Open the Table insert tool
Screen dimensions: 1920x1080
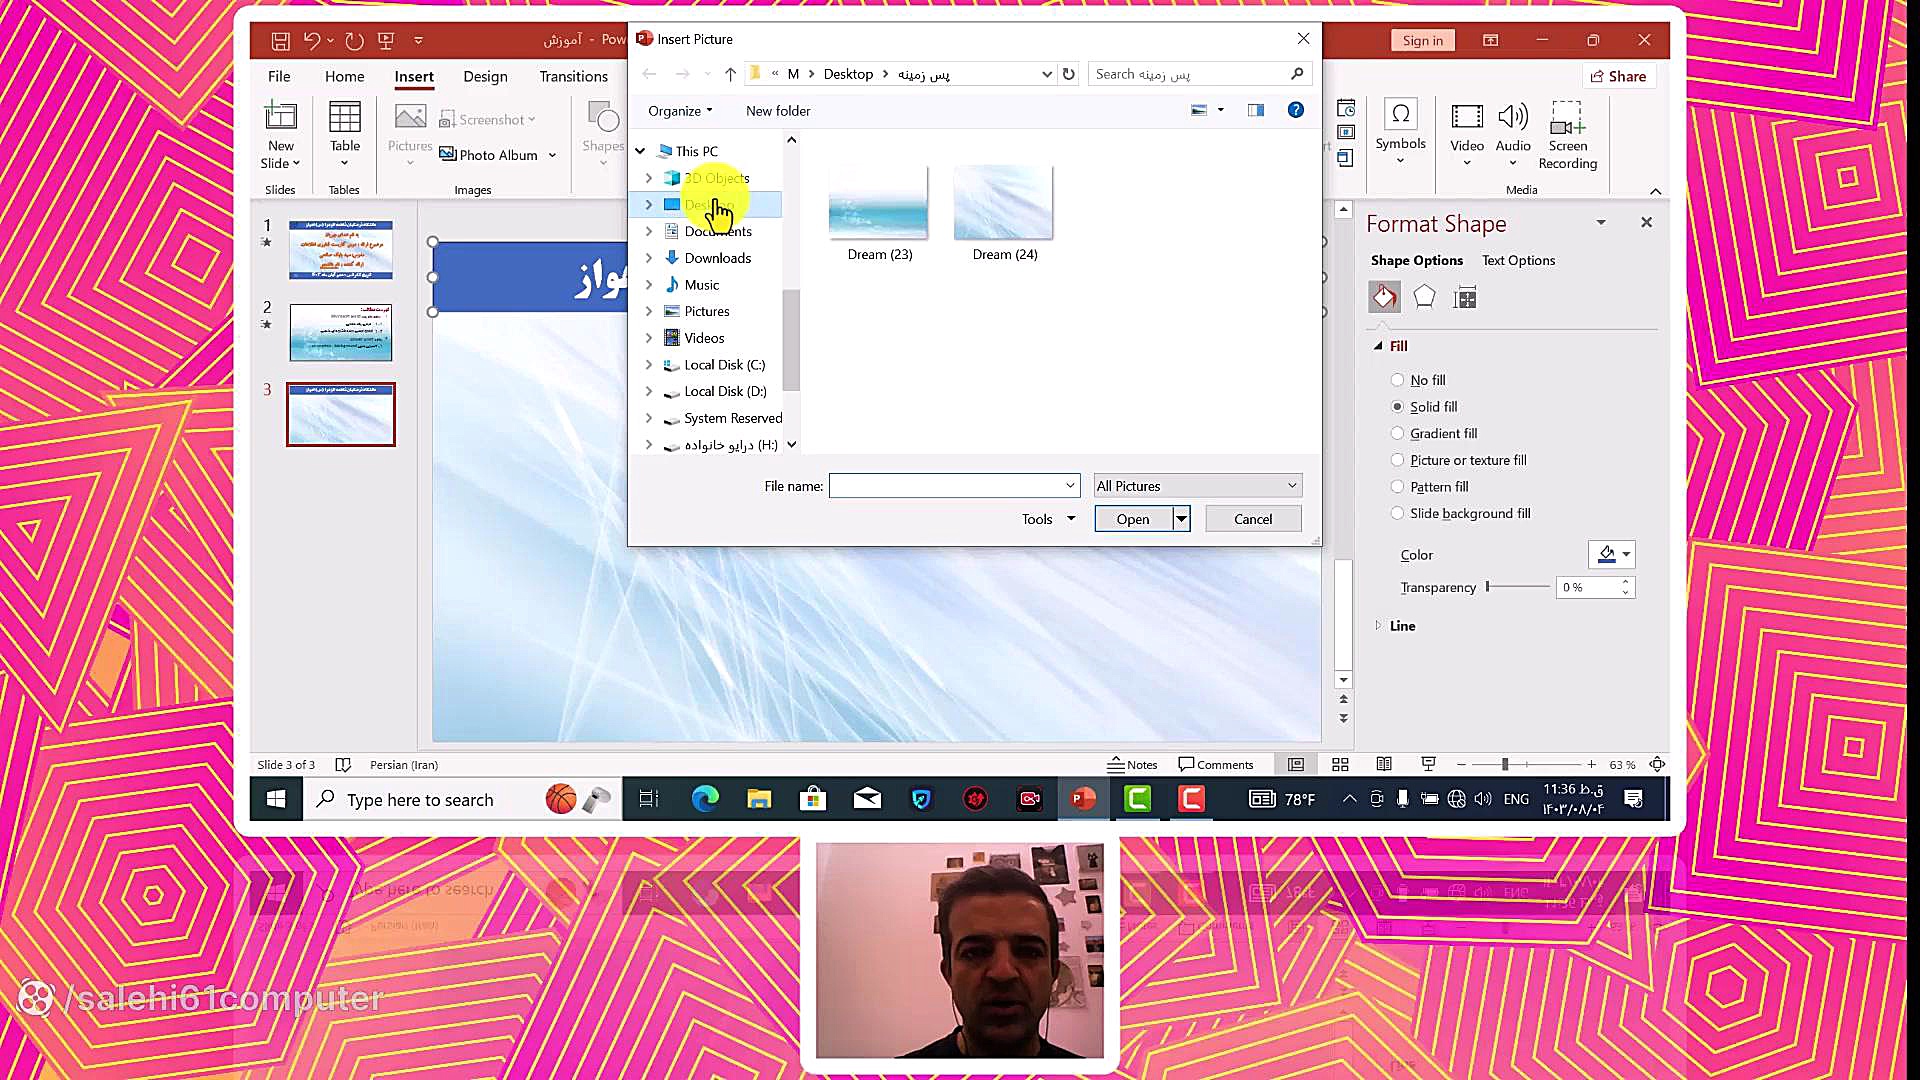345,134
